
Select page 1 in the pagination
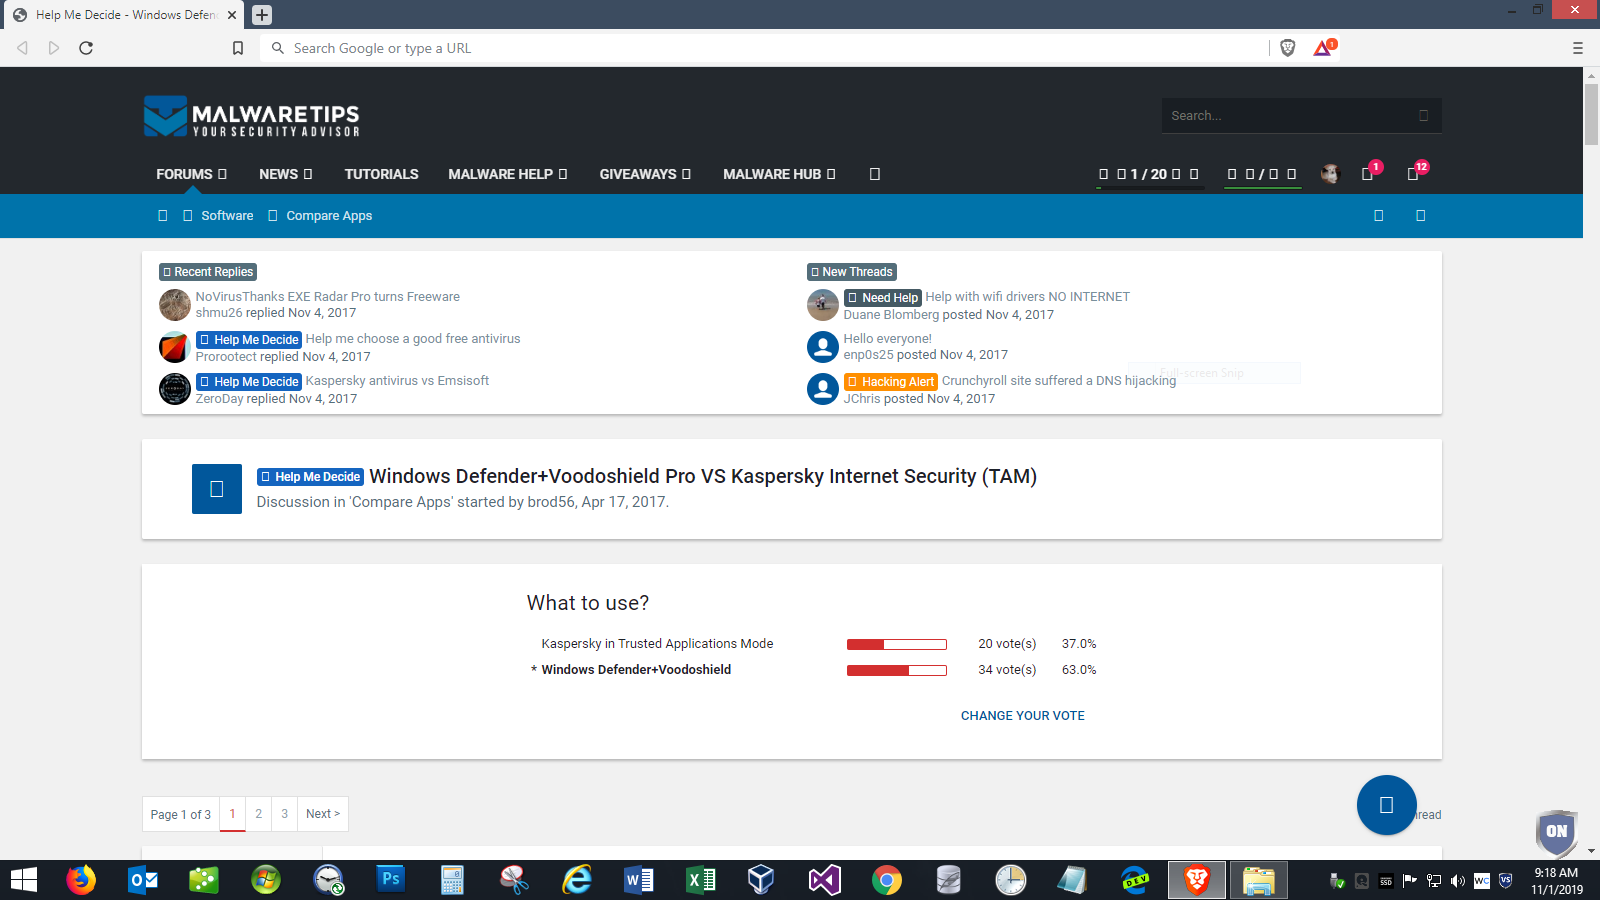coord(232,814)
